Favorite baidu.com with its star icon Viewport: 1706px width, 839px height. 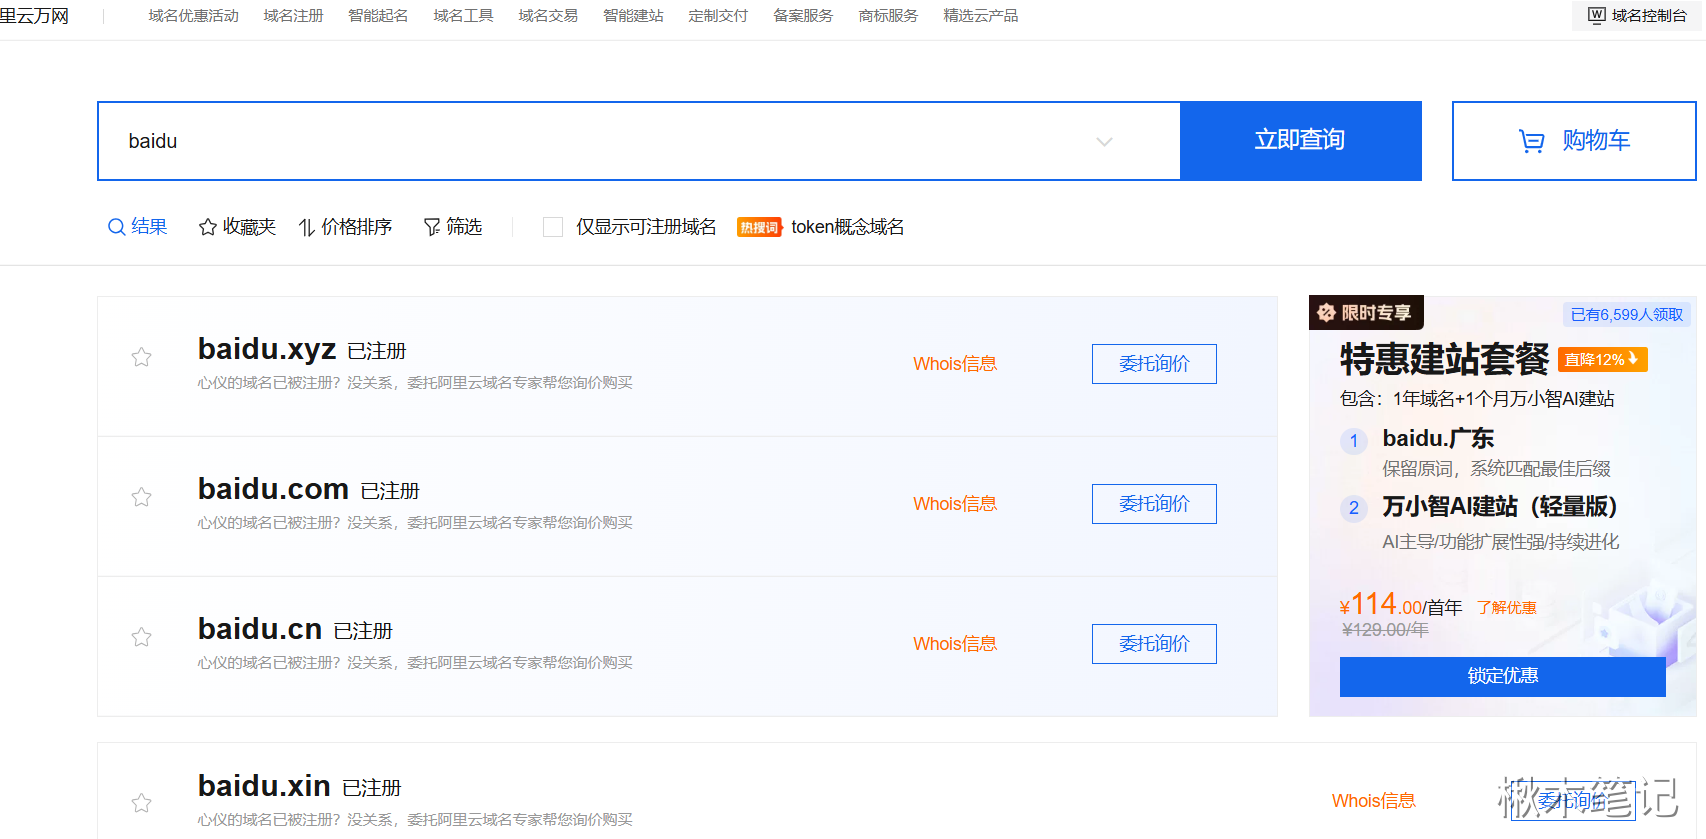[x=142, y=497]
